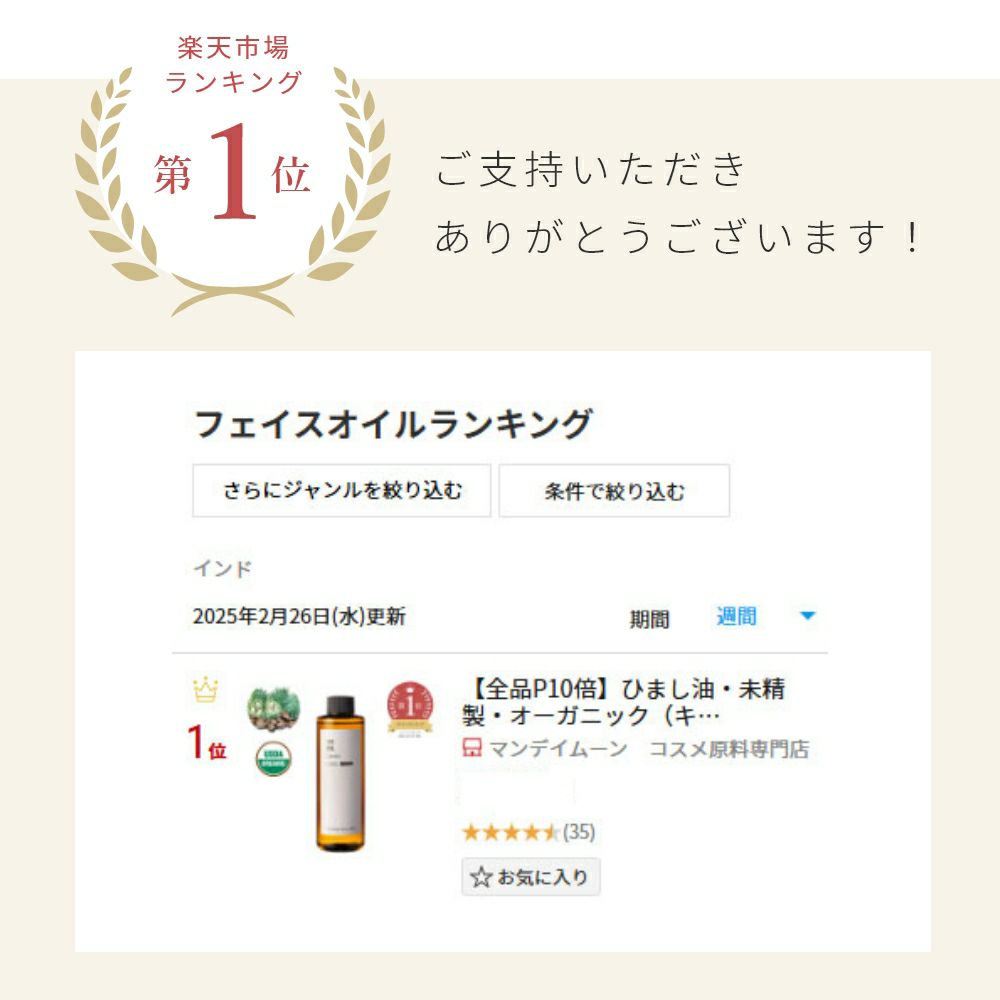Screen dimensions: 1000x1000
Task: Expand the 期間 dropdown blue arrow
Action: coord(807,616)
